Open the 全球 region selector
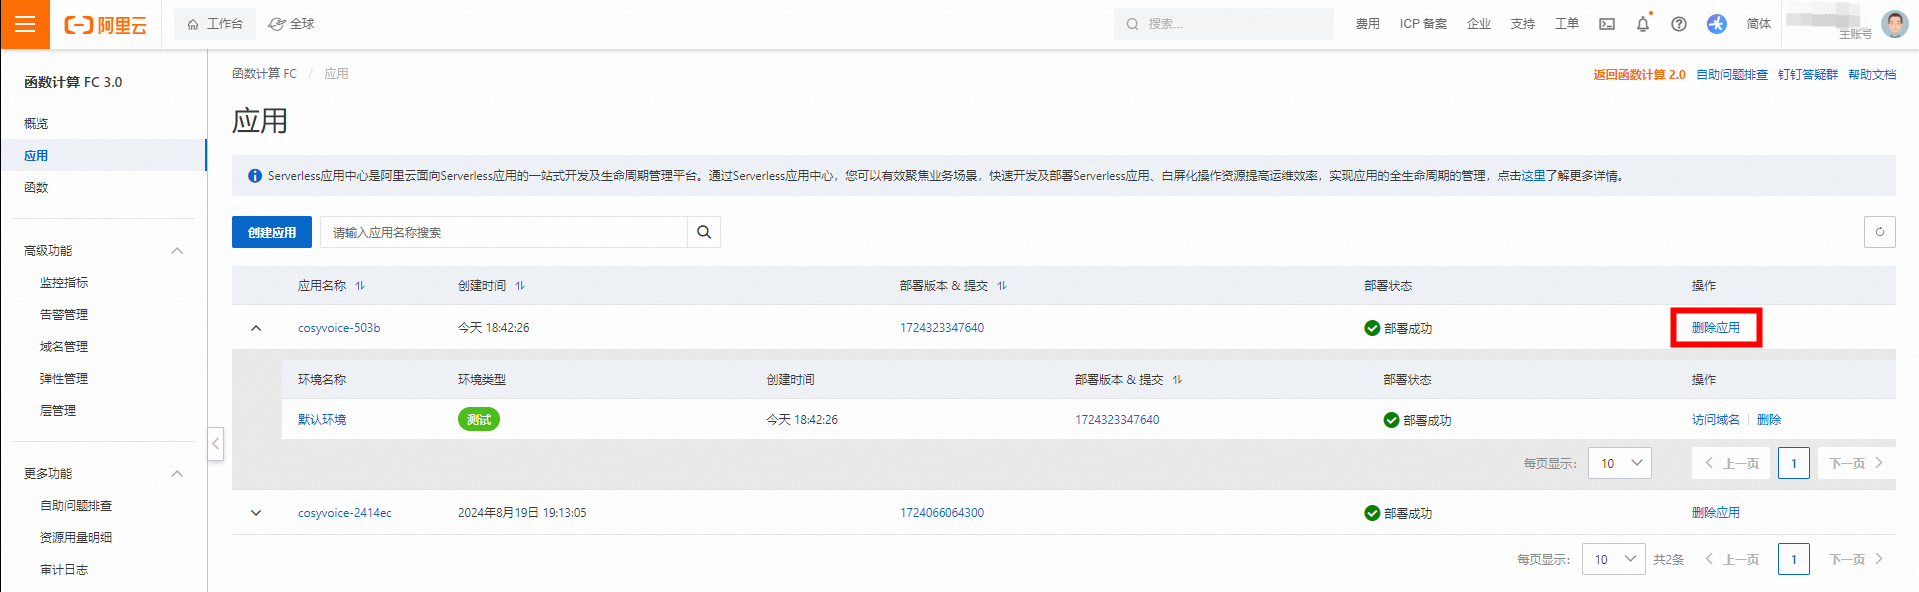This screenshot has width=1919, height=592. click(x=292, y=24)
